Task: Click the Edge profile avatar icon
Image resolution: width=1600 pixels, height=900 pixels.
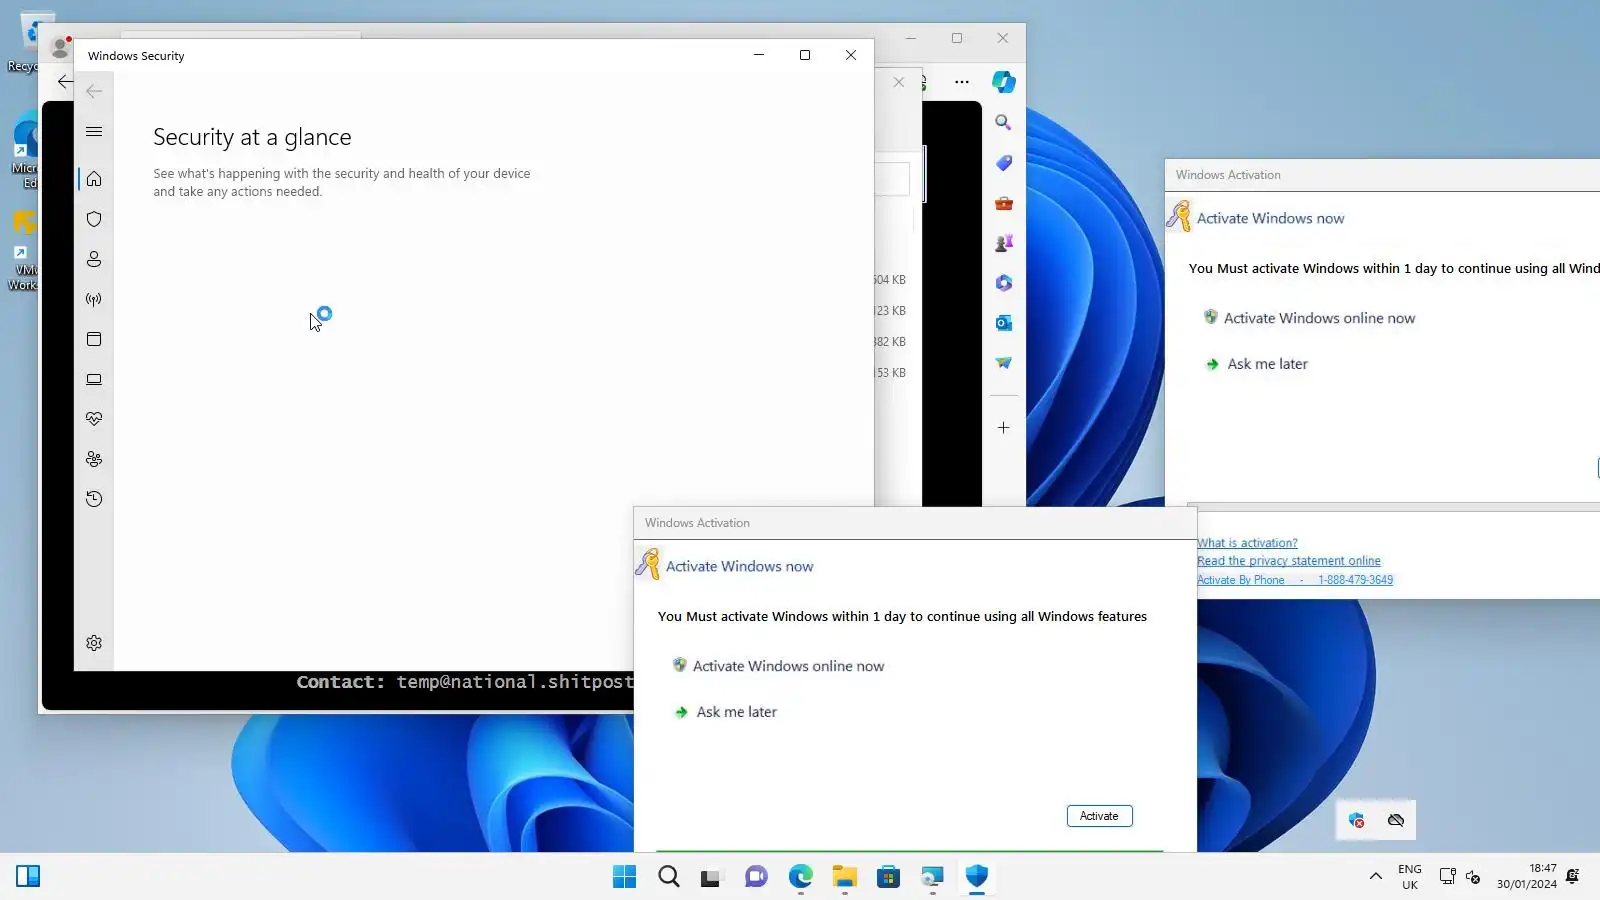Action: pos(60,47)
